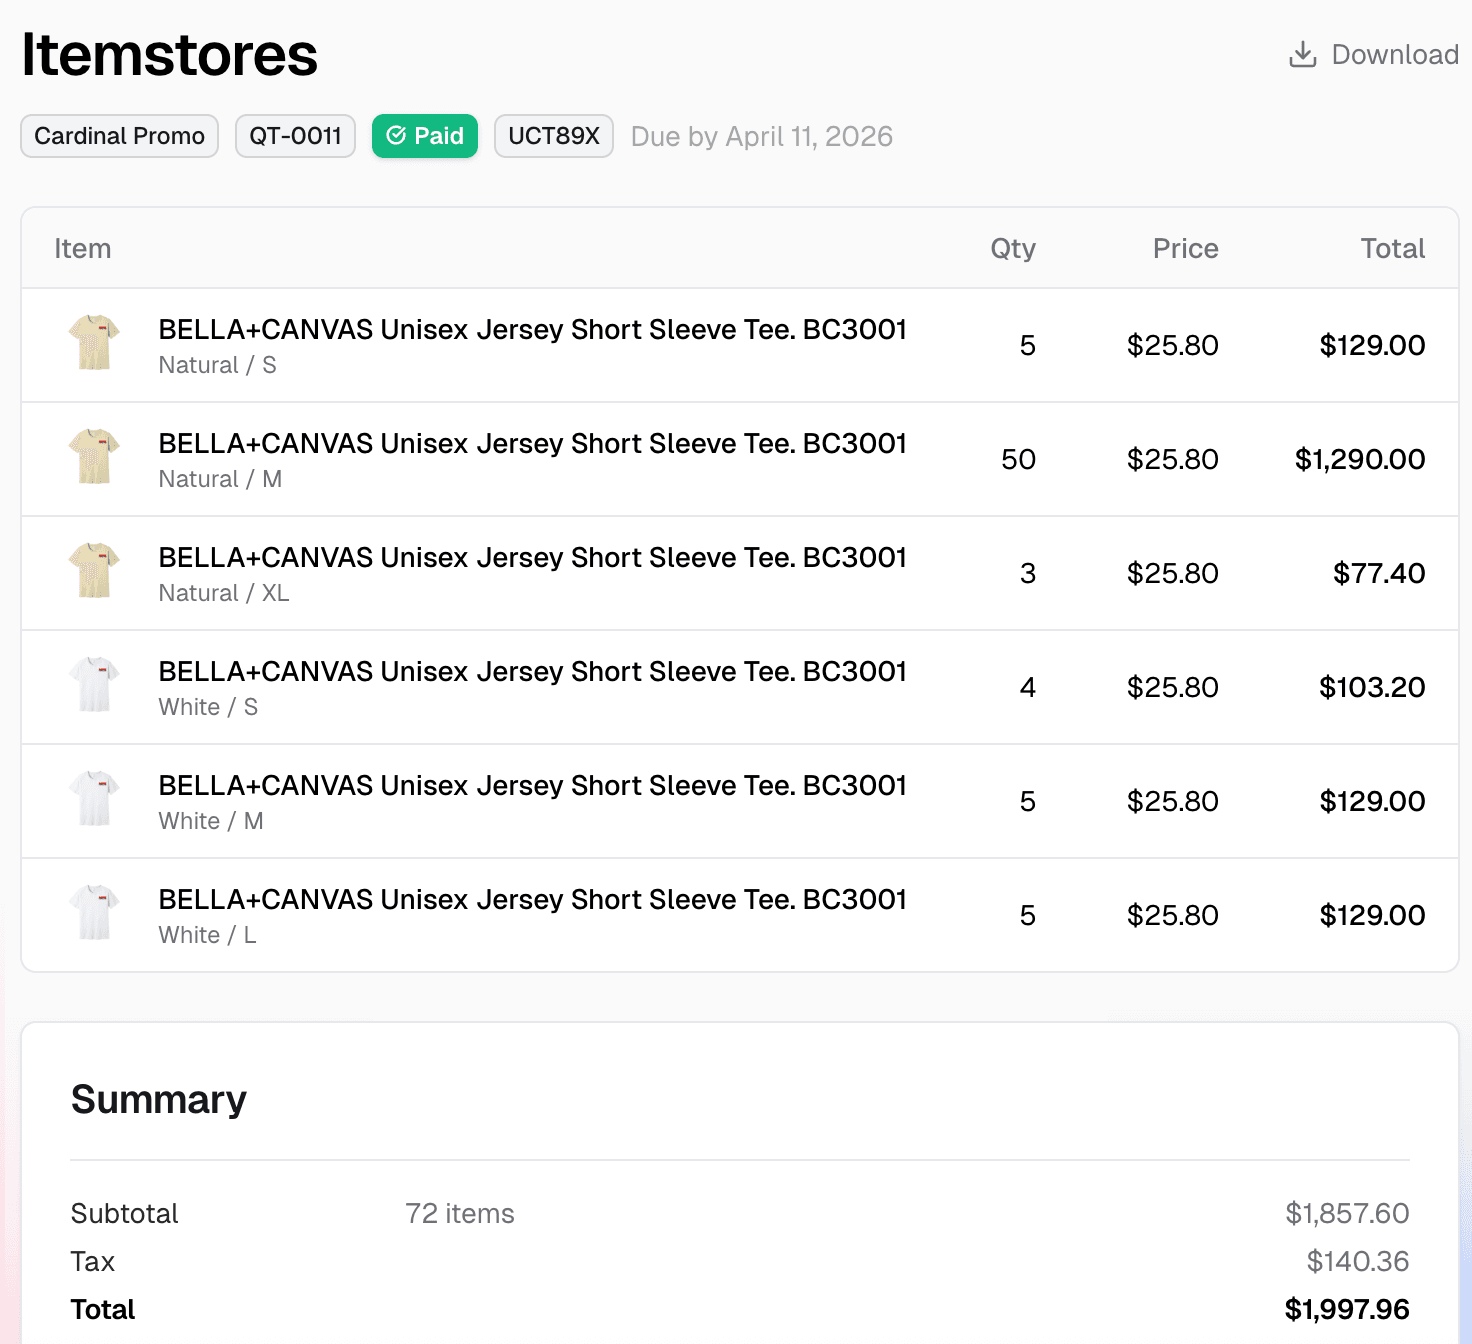Toggle the Cardinal Promo tag
The image size is (1472, 1344).
pyautogui.click(x=118, y=135)
